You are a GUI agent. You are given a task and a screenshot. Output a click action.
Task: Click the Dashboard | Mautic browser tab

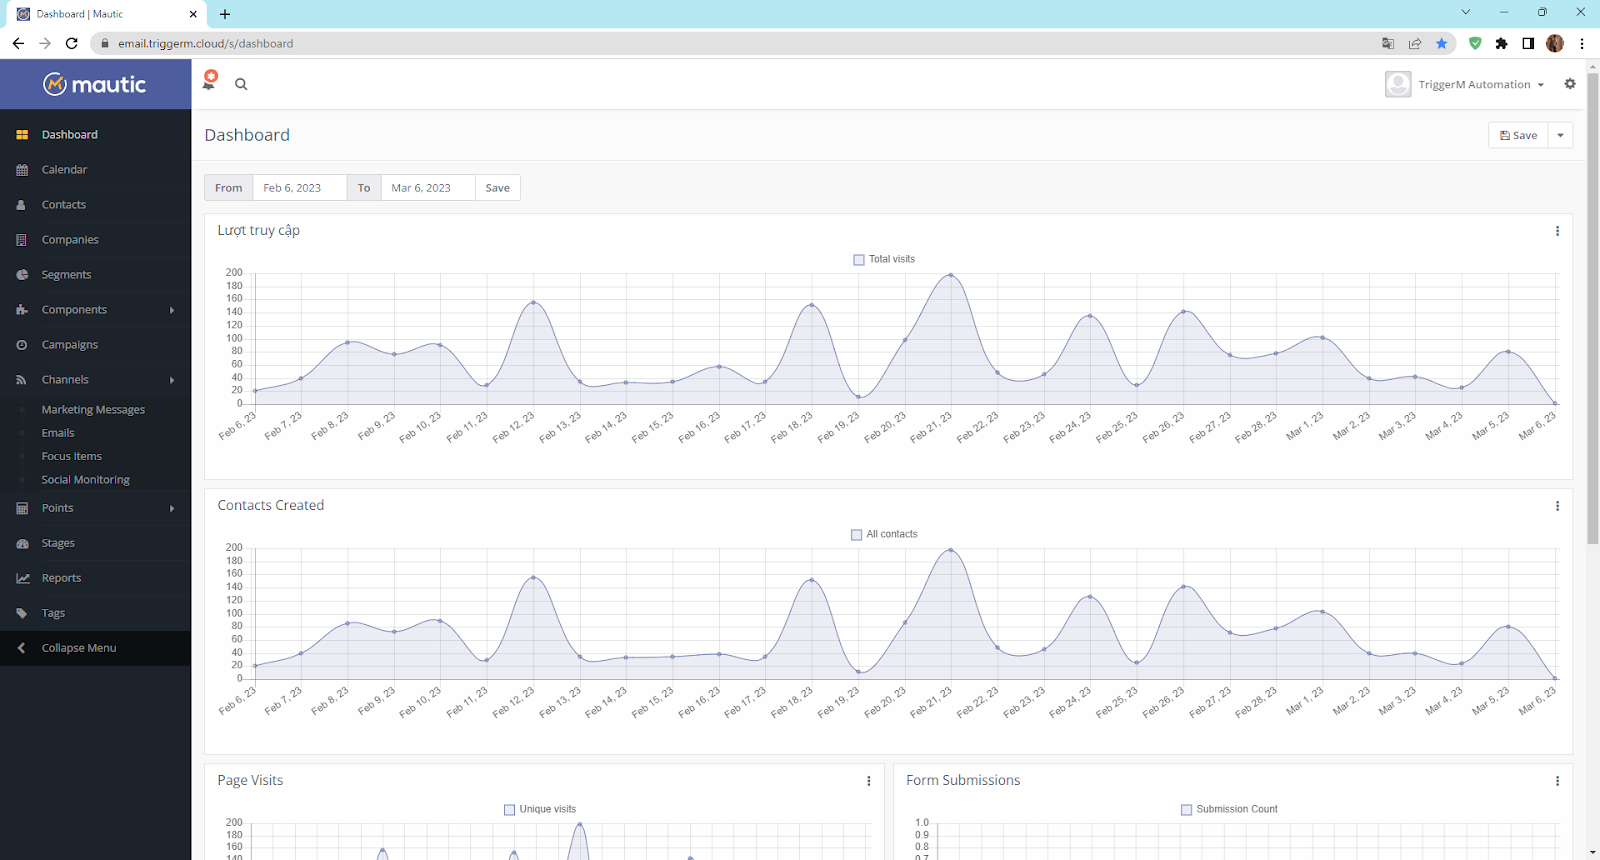pyautogui.click(x=105, y=14)
